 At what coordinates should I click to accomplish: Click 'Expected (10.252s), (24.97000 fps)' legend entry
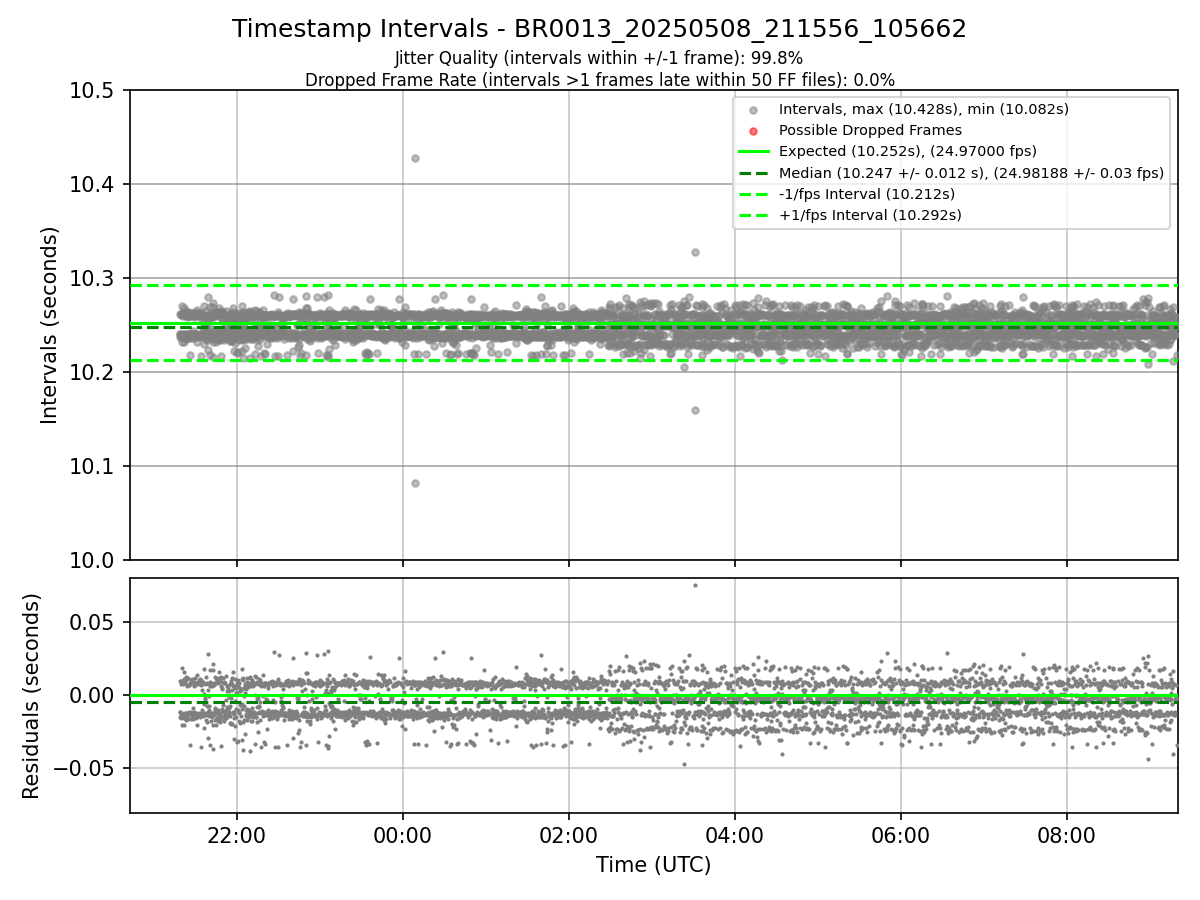pyautogui.click(x=907, y=151)
